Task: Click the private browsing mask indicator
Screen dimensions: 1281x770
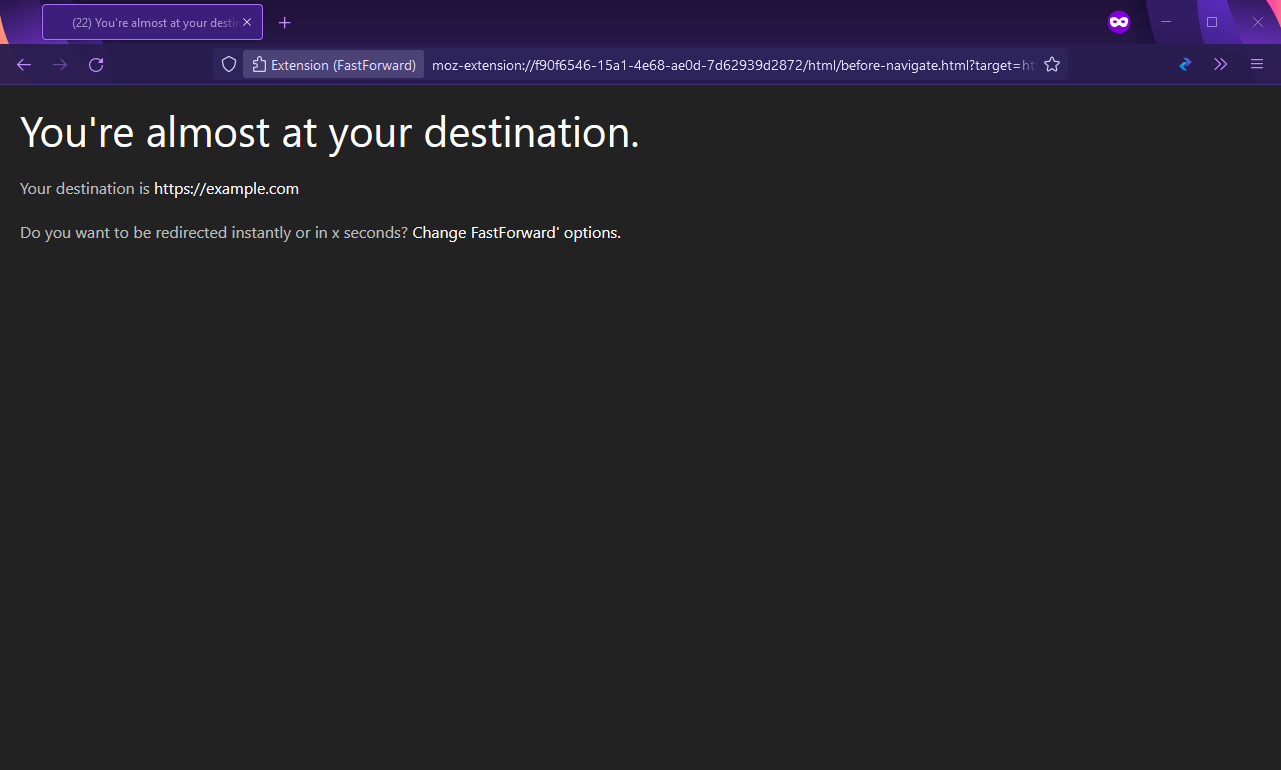Action: [1118, 21]
